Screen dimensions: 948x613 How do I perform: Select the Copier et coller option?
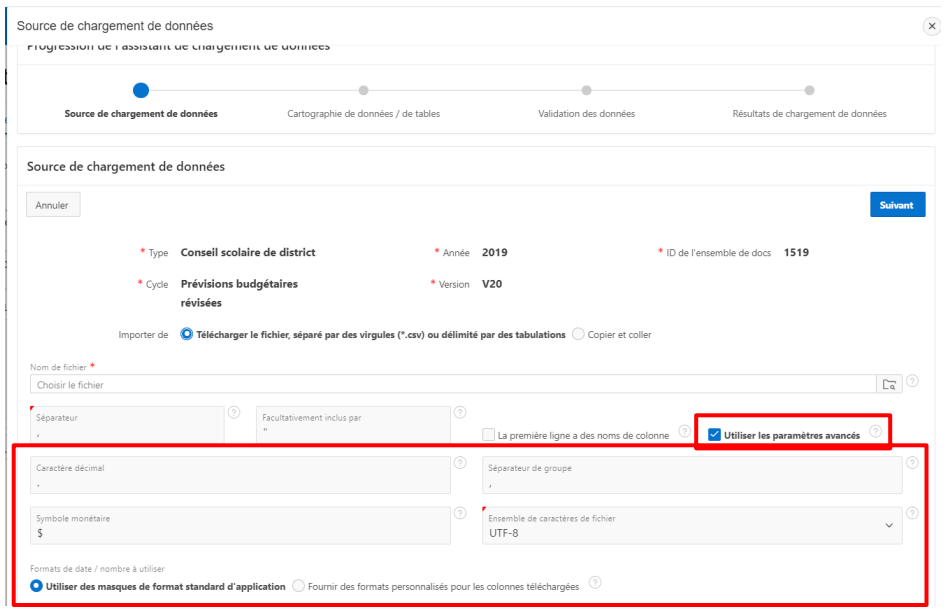[x=579, y=334]
